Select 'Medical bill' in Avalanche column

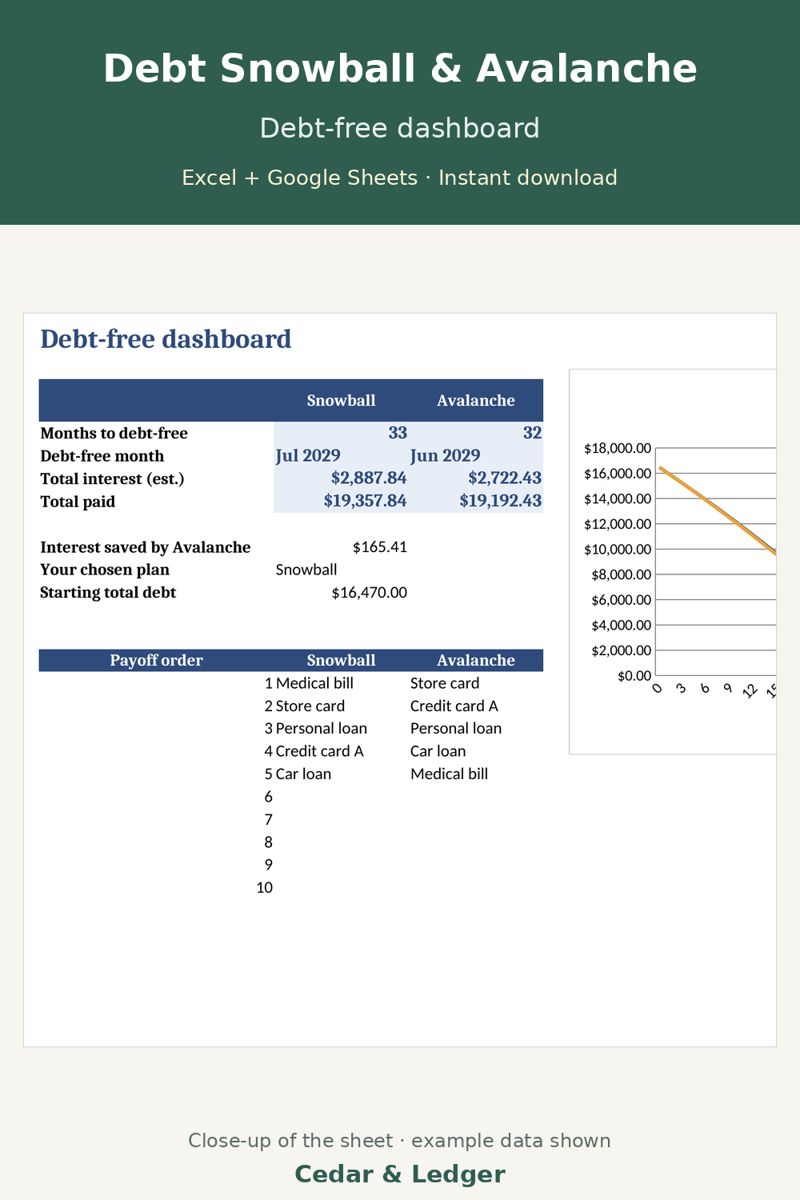point(449,774)
